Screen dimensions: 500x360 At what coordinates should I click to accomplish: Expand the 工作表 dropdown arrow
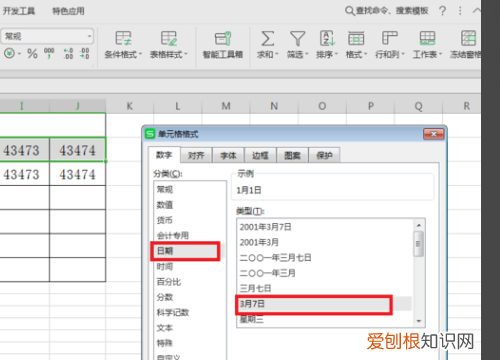tap(440, 54)
